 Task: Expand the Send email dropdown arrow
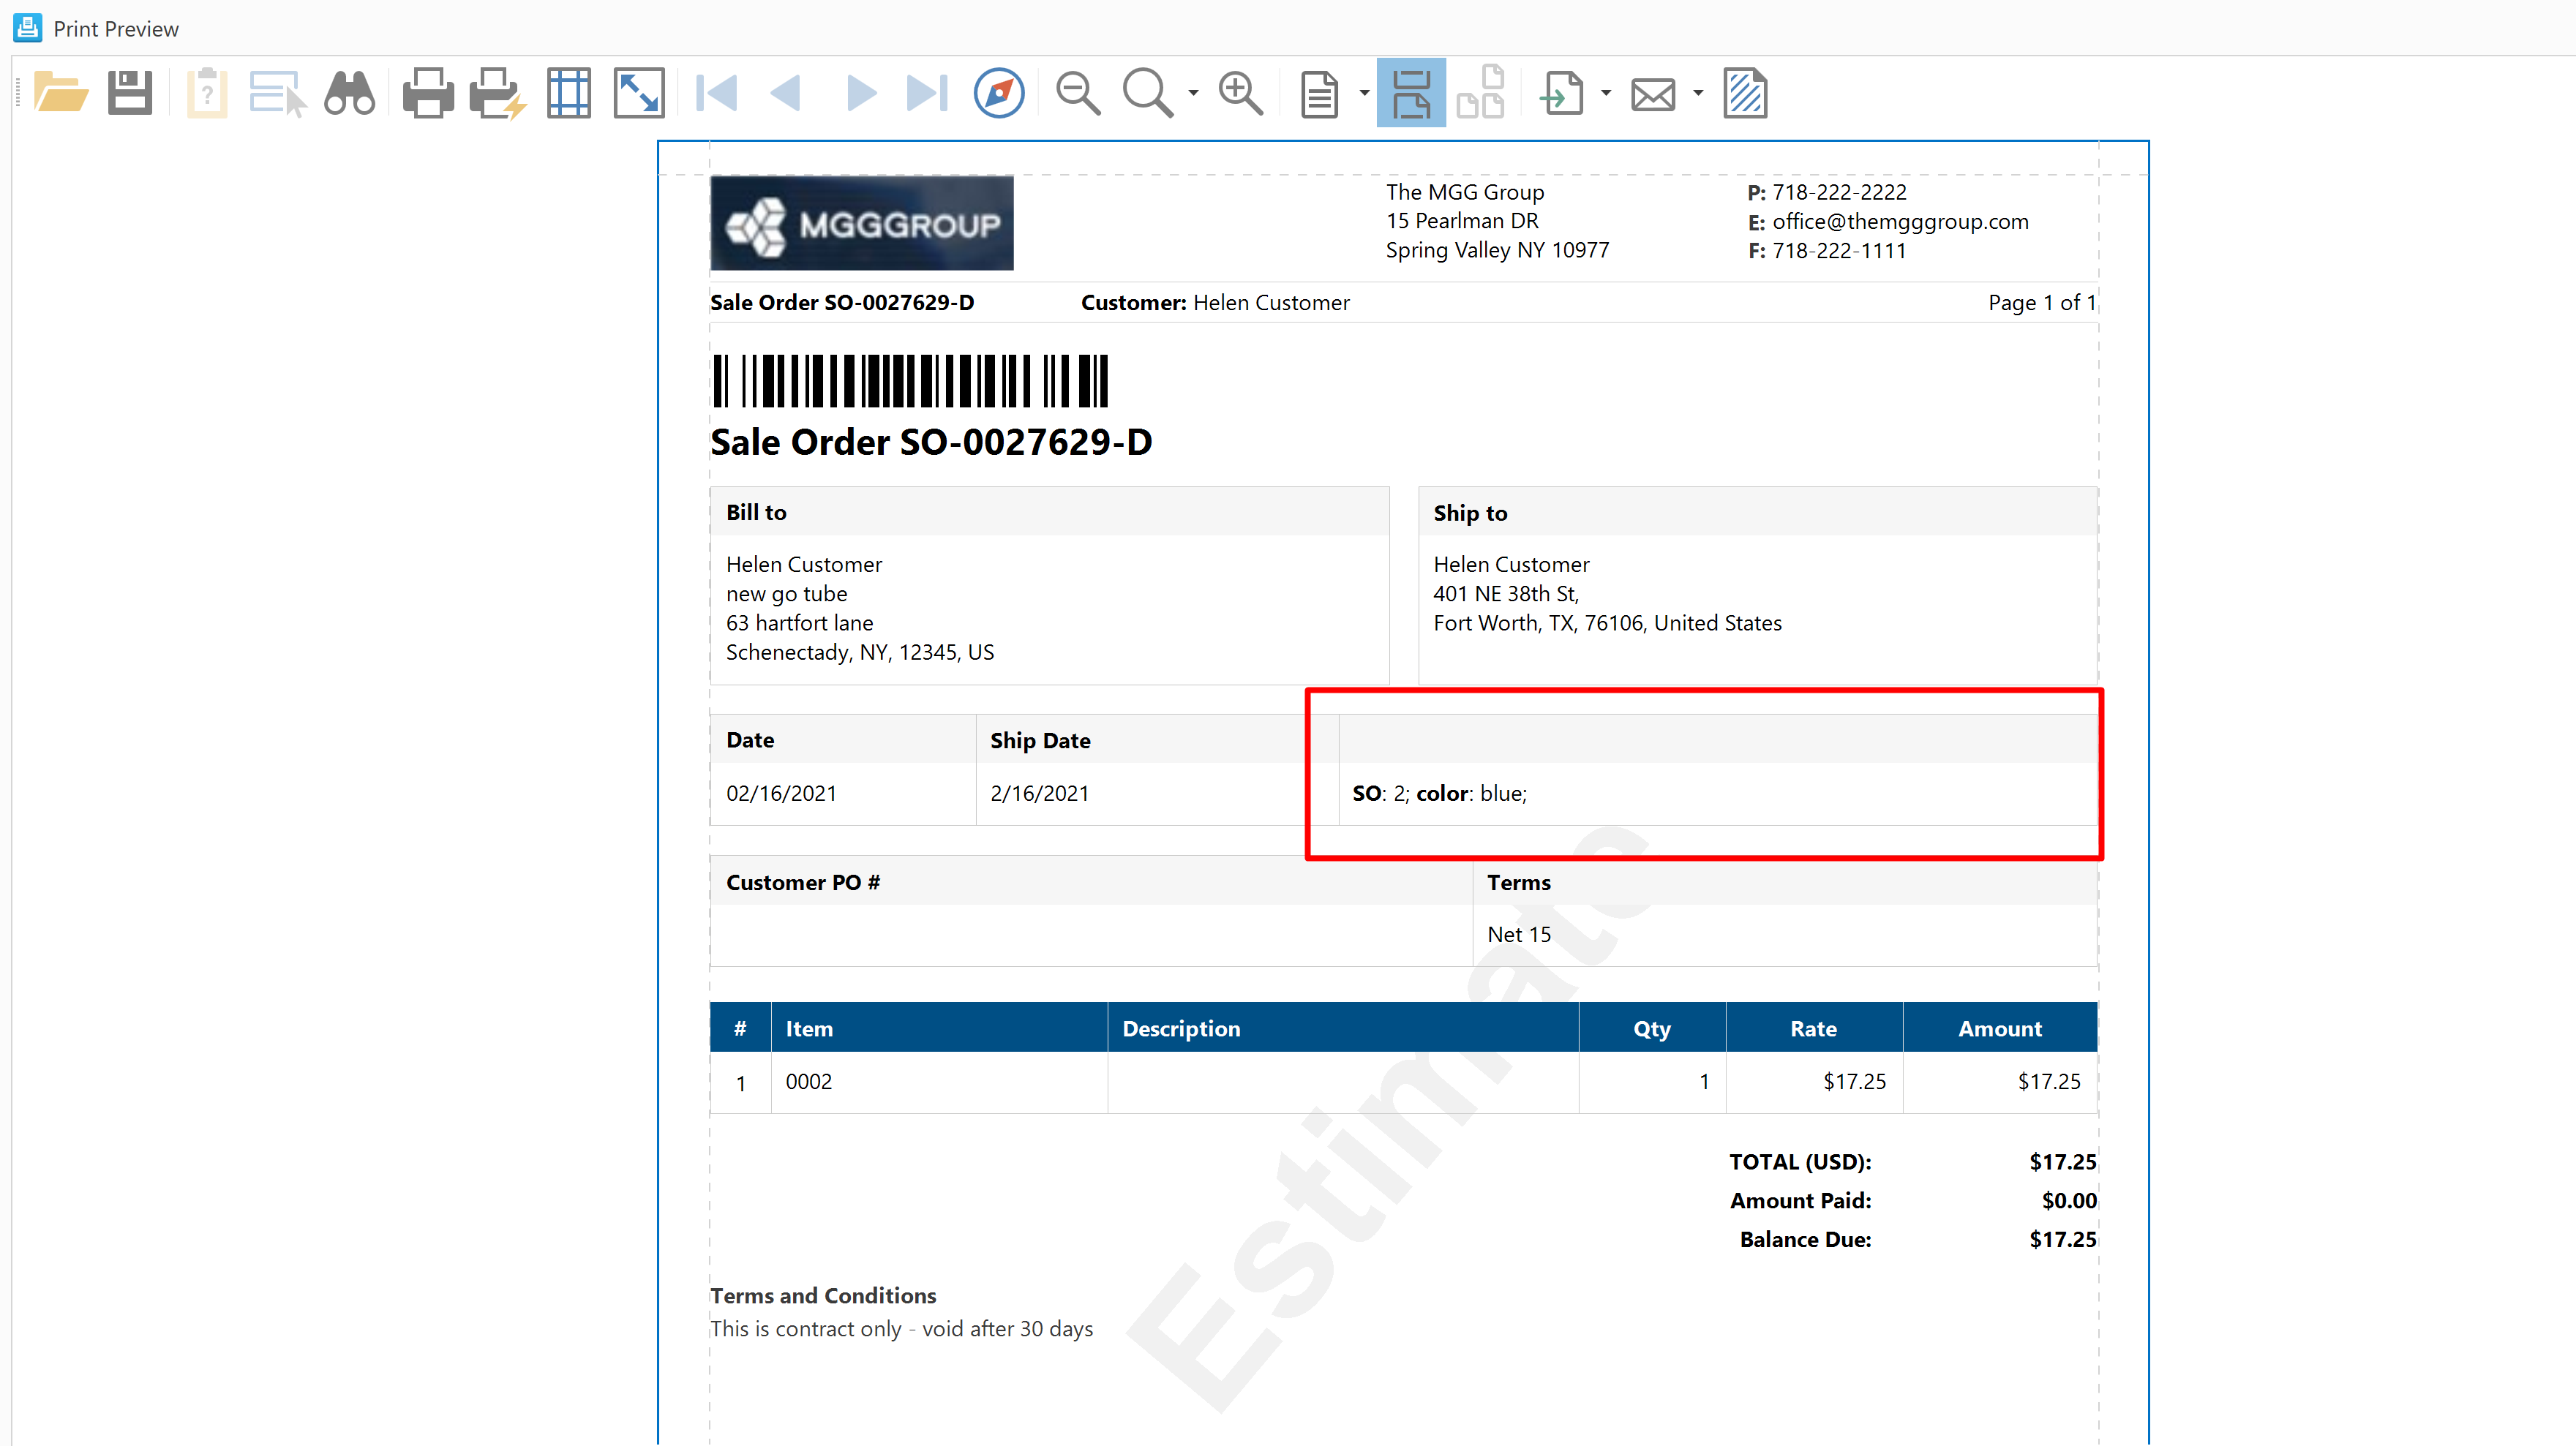[x=1698, y=94]
